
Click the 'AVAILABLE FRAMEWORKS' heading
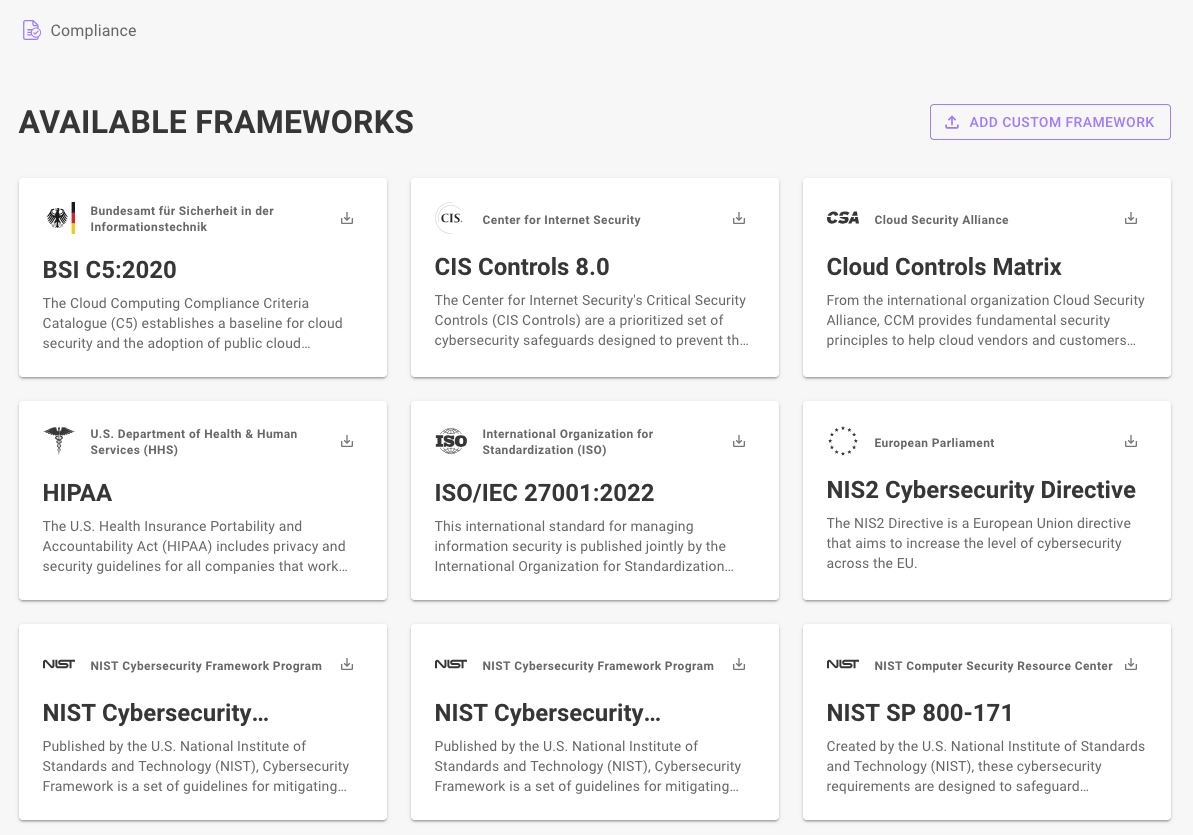tap(216, 122)
